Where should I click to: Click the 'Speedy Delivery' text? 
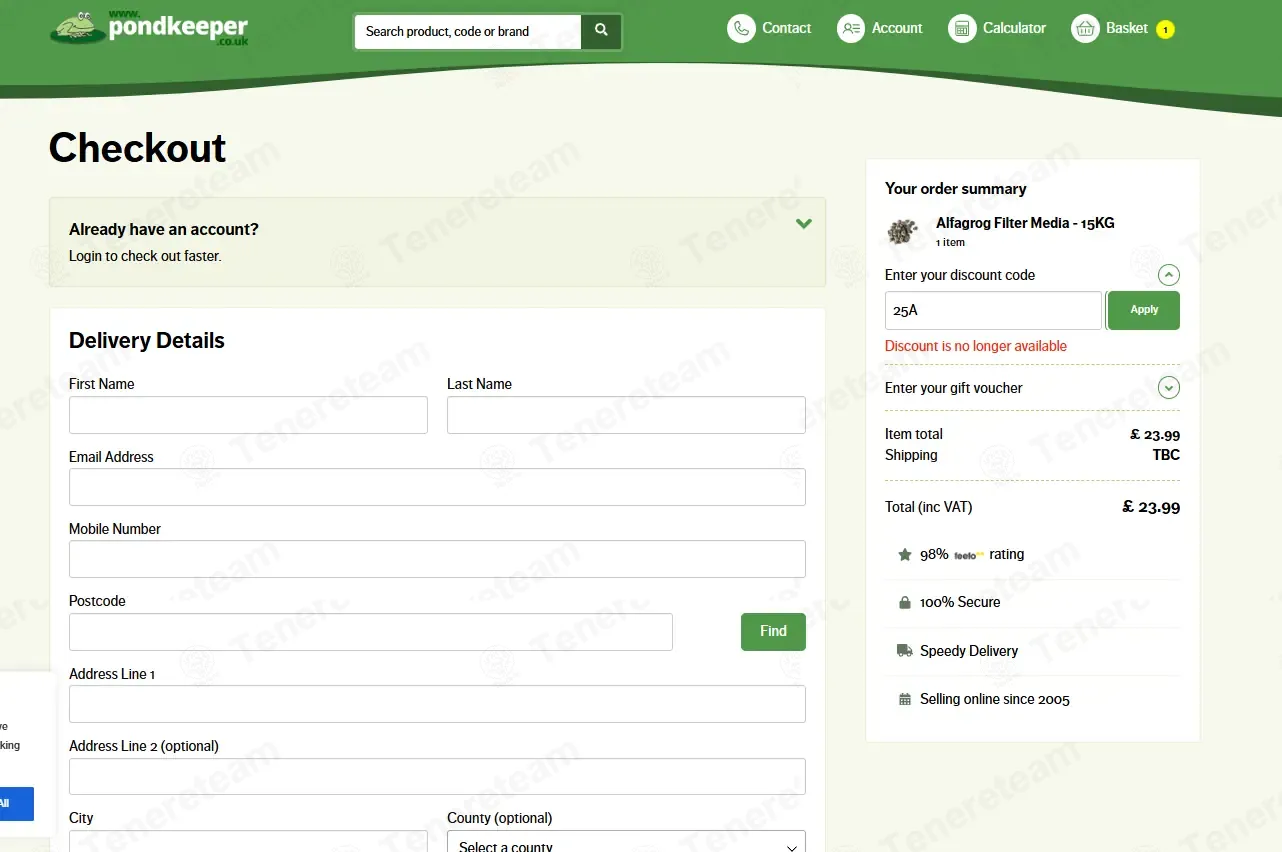point(969,651)
